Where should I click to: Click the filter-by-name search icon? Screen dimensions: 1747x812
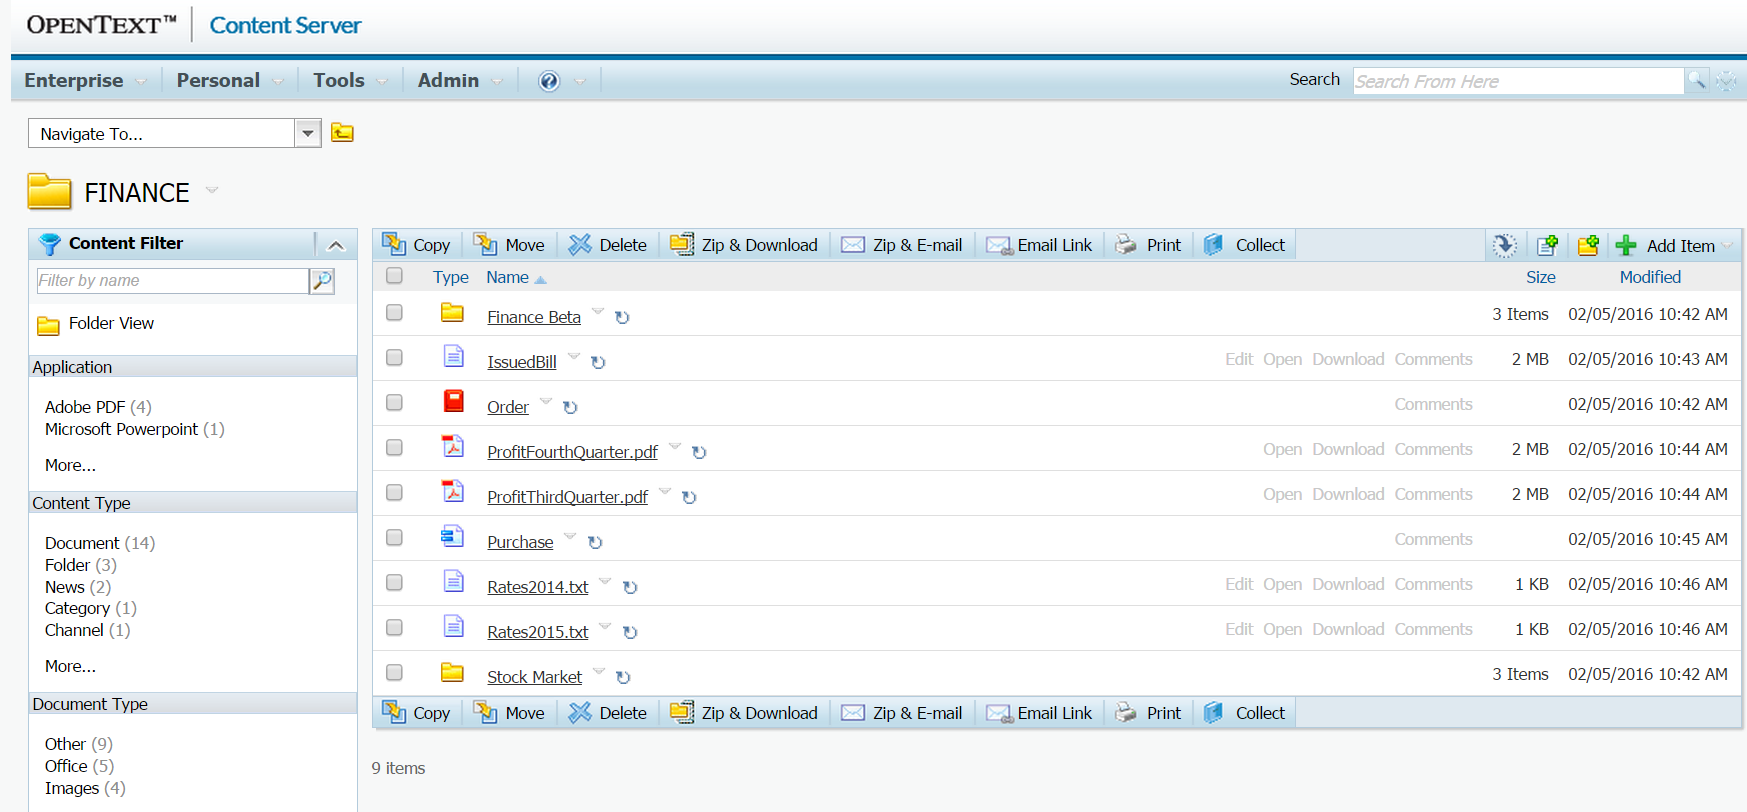[x=322, y=281]
